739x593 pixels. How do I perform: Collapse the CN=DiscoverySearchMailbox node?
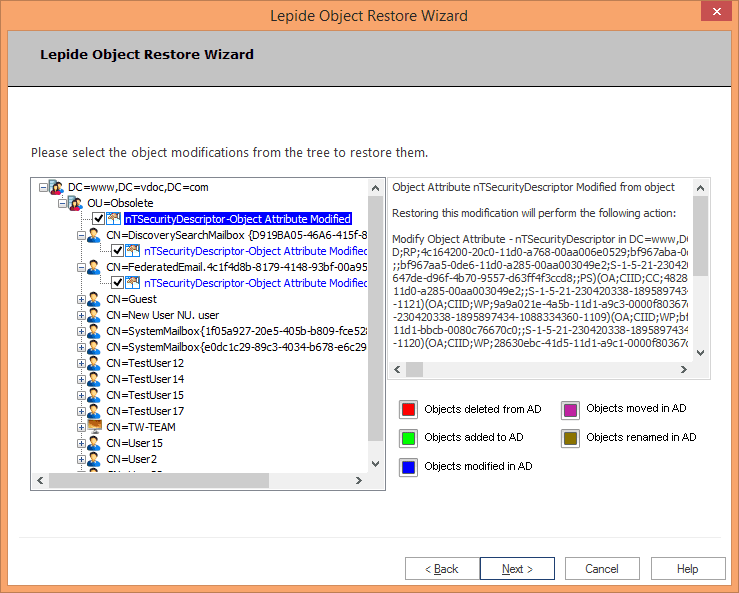pos(81,235)
